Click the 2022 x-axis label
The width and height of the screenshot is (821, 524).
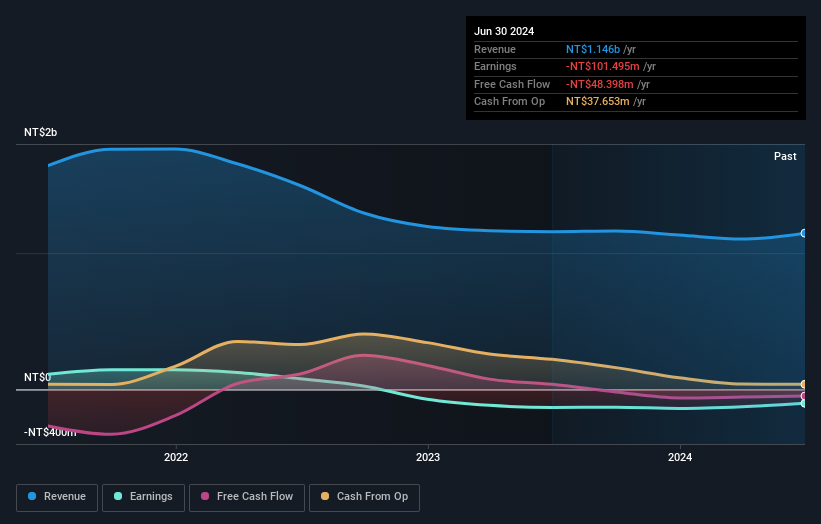coord(176,457)
